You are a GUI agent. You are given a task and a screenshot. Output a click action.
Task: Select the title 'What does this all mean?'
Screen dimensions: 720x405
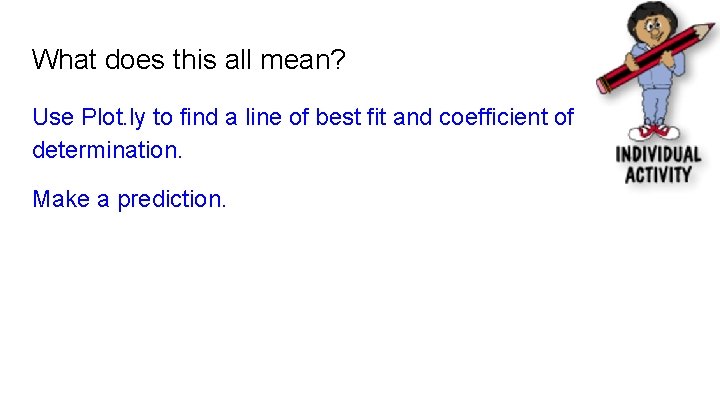189,59
